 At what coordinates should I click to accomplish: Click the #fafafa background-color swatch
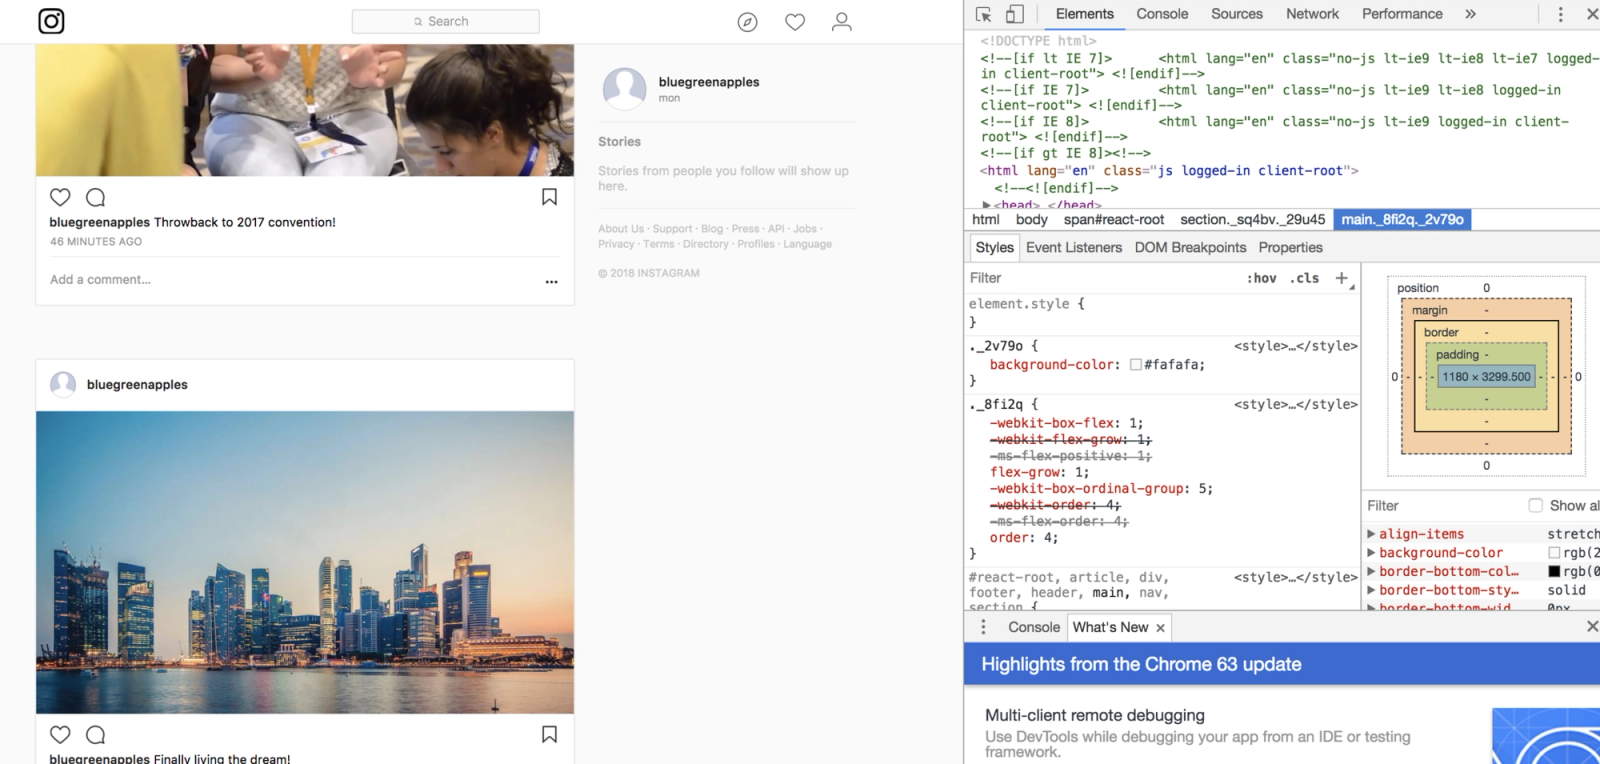pos(1136,365)
